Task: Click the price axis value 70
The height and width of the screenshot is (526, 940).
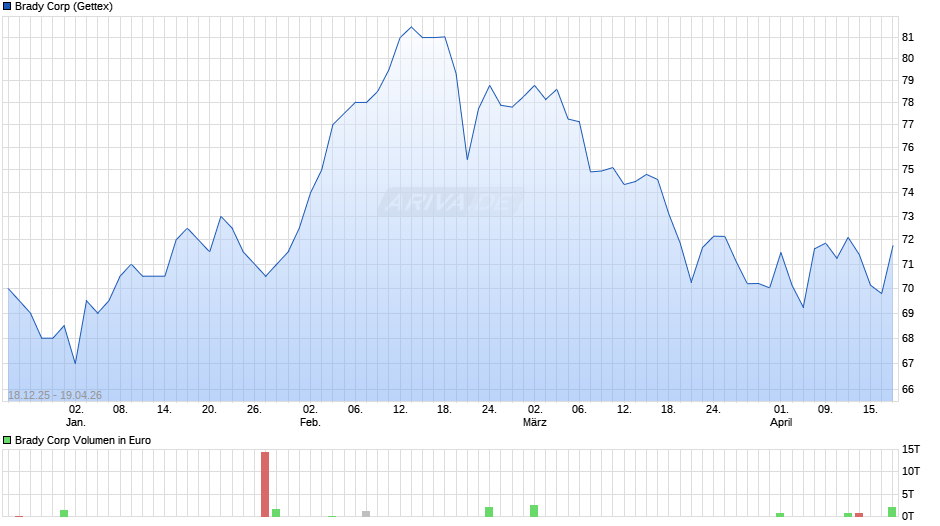Action: (x=908, y=288)
